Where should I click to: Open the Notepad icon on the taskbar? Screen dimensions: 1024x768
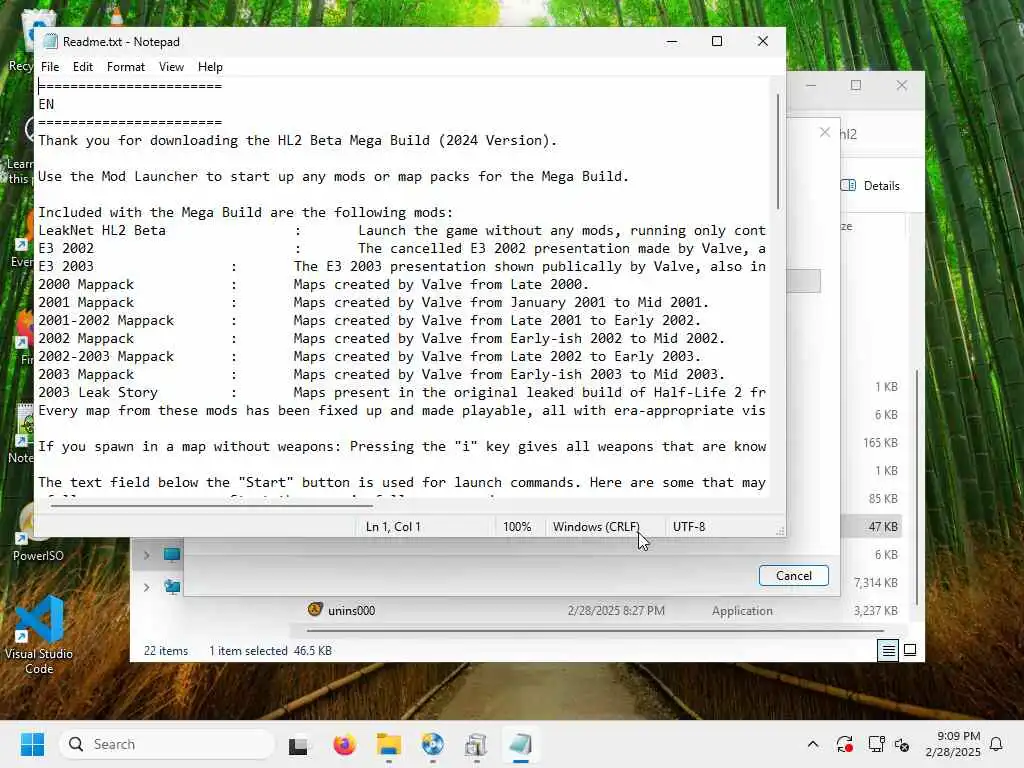pos(520,744)
